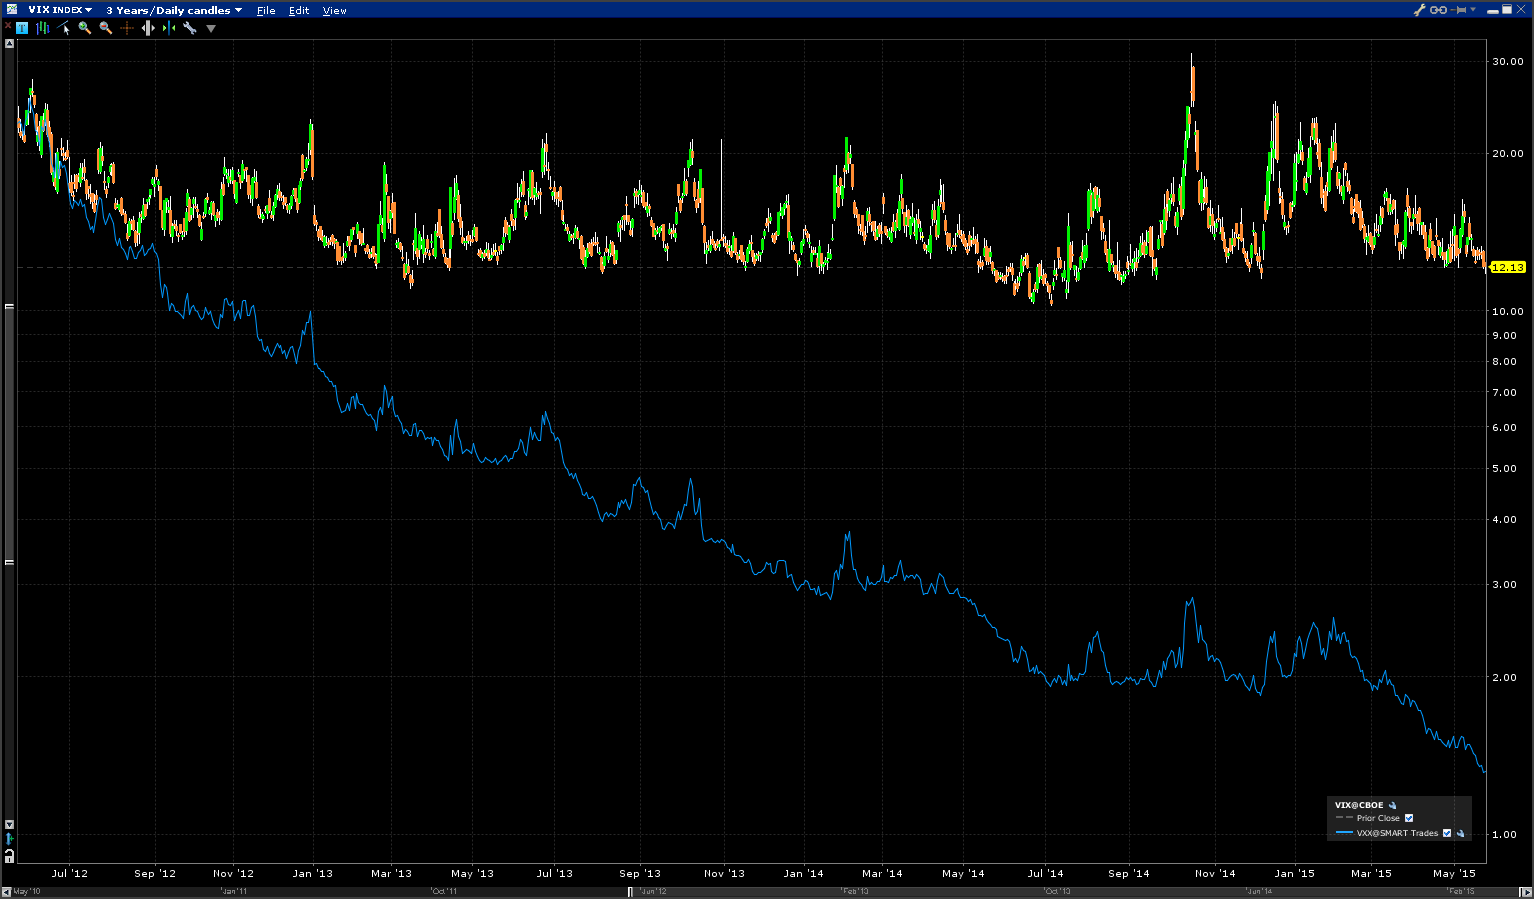Click the wrench beside VXX@SMART Trades
1534x899 pixels.
click(x=1460, y=833)
